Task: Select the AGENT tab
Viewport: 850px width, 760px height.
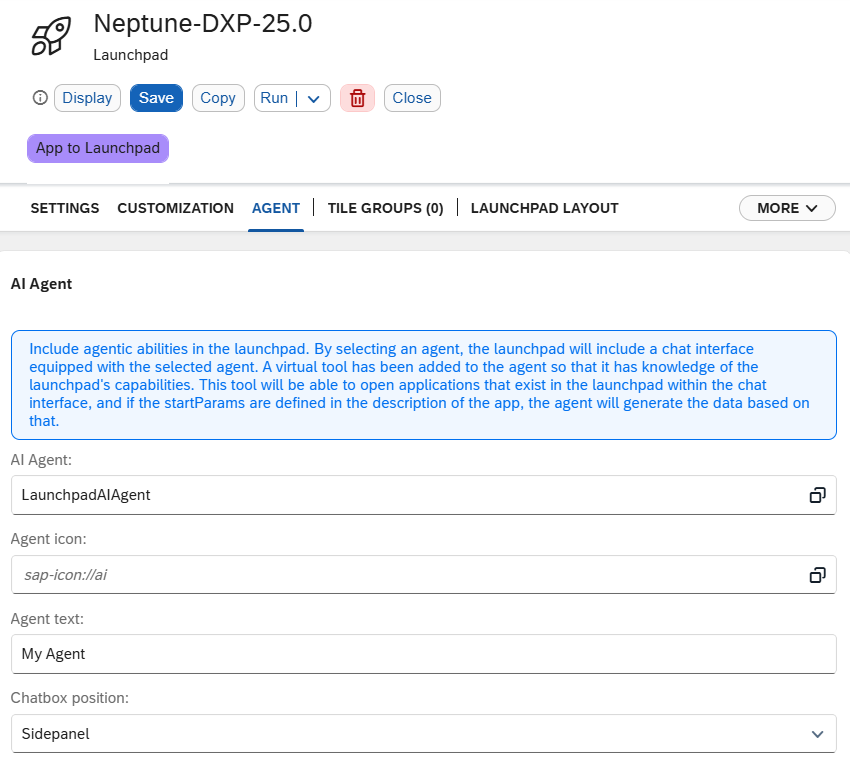Action: coord(276,208)
